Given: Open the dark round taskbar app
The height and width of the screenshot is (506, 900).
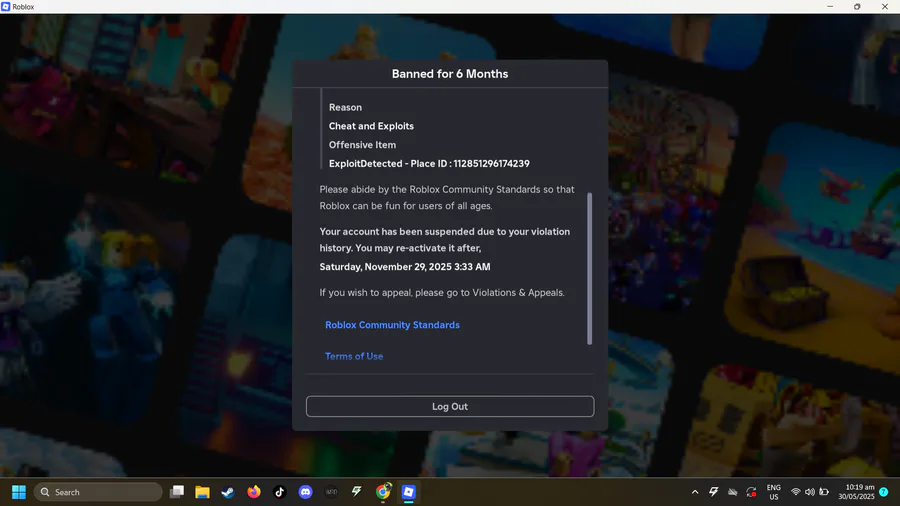Looking at the screenshot, I should click(331, 492).
